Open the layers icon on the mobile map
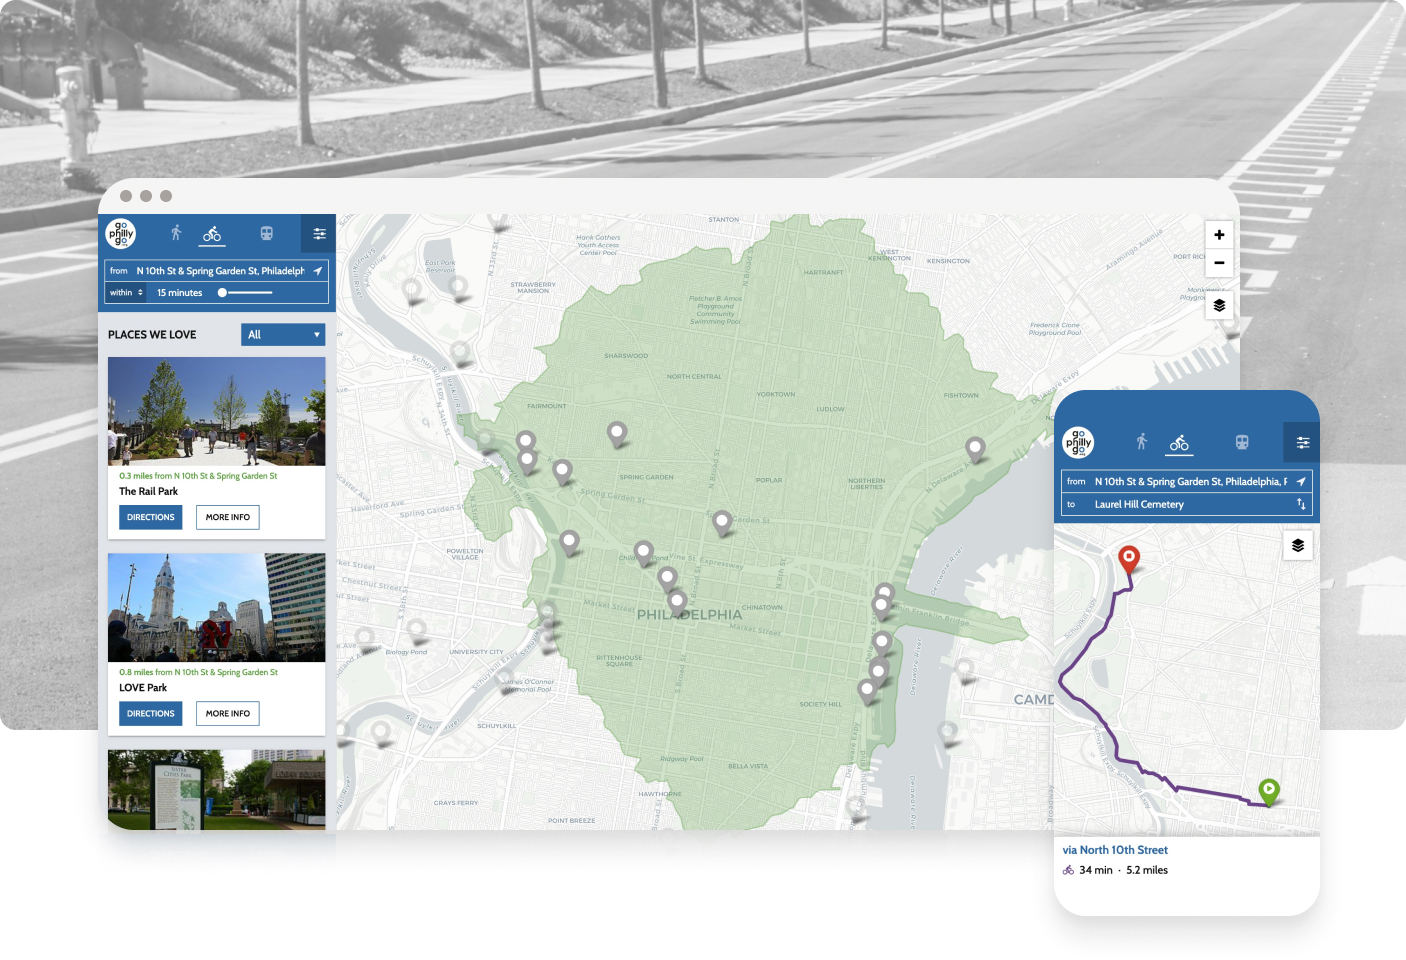Viewport: 1406px width, 960px height. click(1297, 545)
